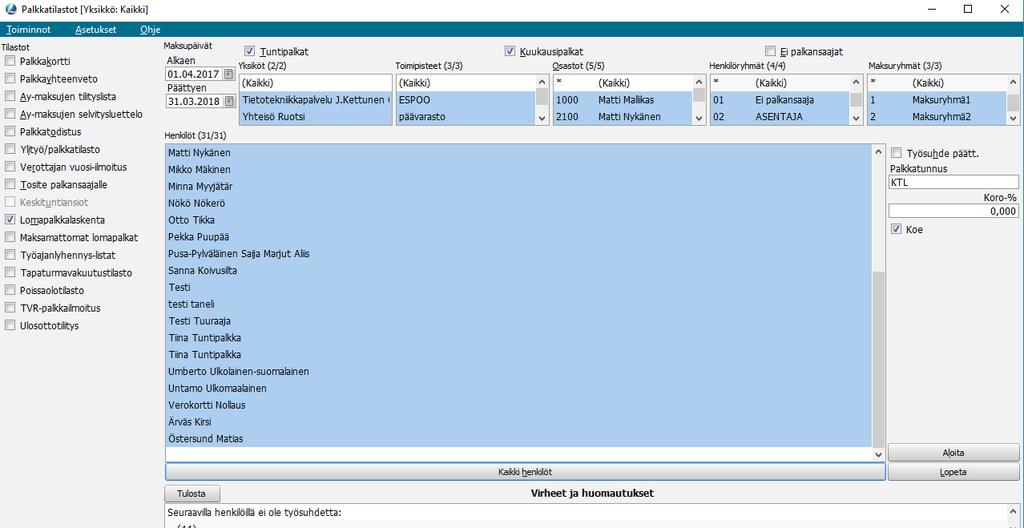Select (Kaikki) in Yksiköt list

pos(315,83)
